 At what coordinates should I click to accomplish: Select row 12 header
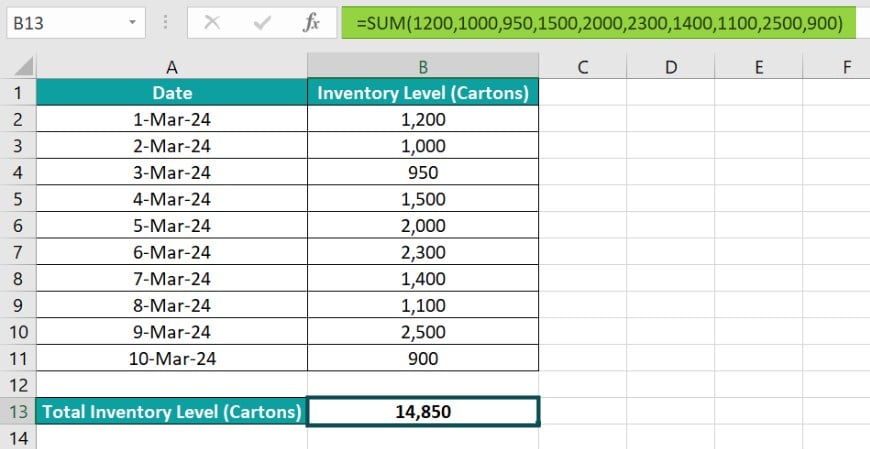(18, 384)
